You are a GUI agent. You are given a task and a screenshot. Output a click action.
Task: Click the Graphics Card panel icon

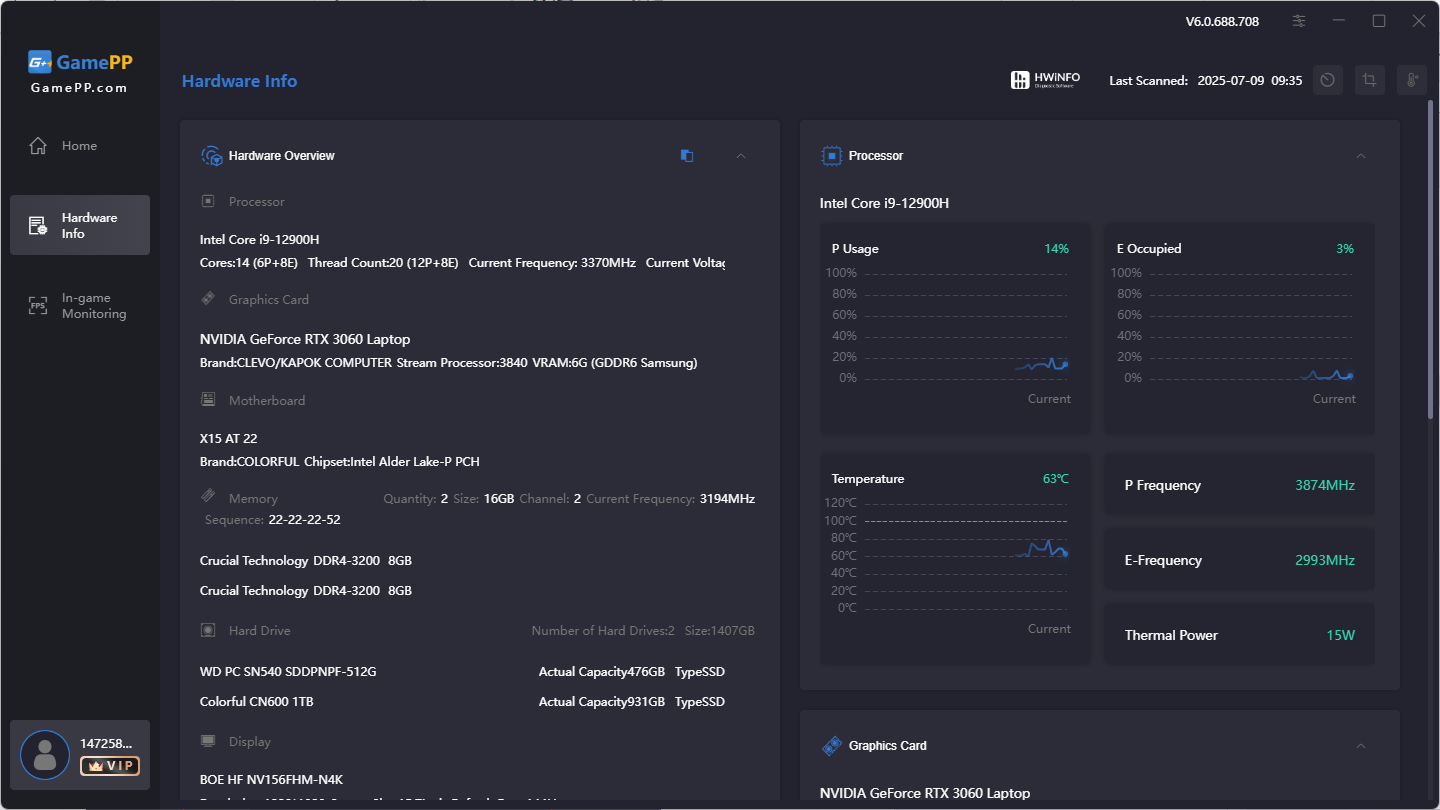[x=831, y=746]
